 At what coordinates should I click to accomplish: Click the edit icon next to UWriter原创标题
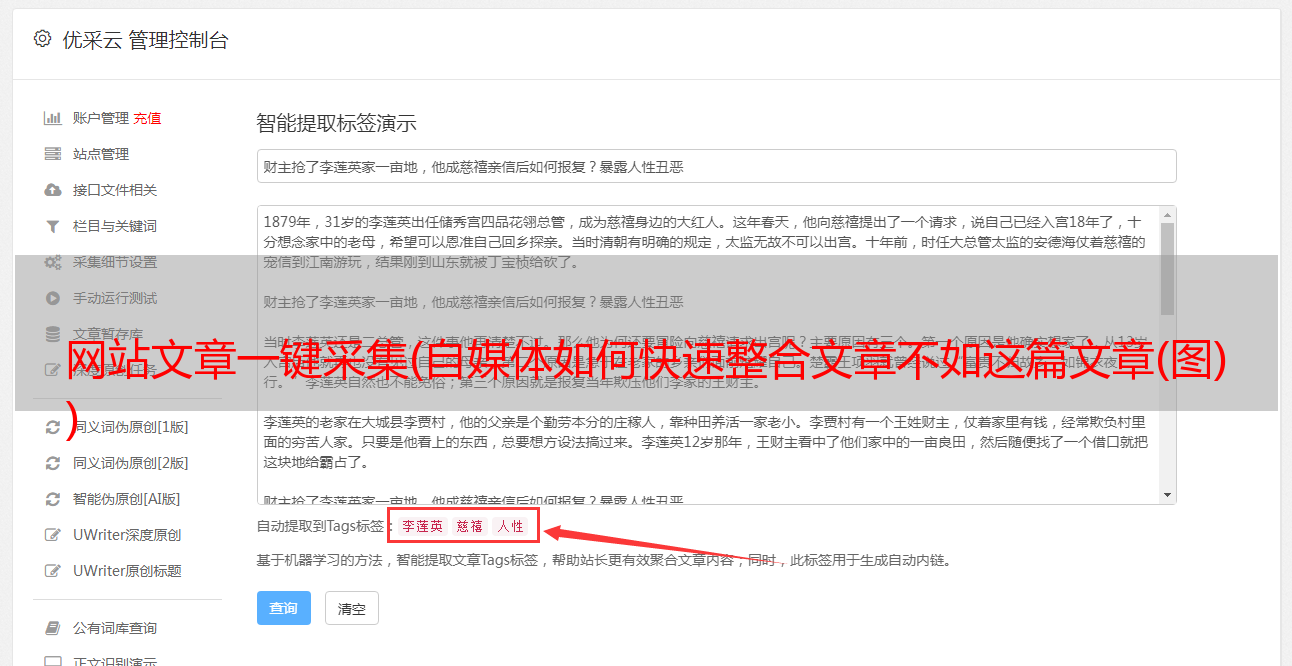53,571
